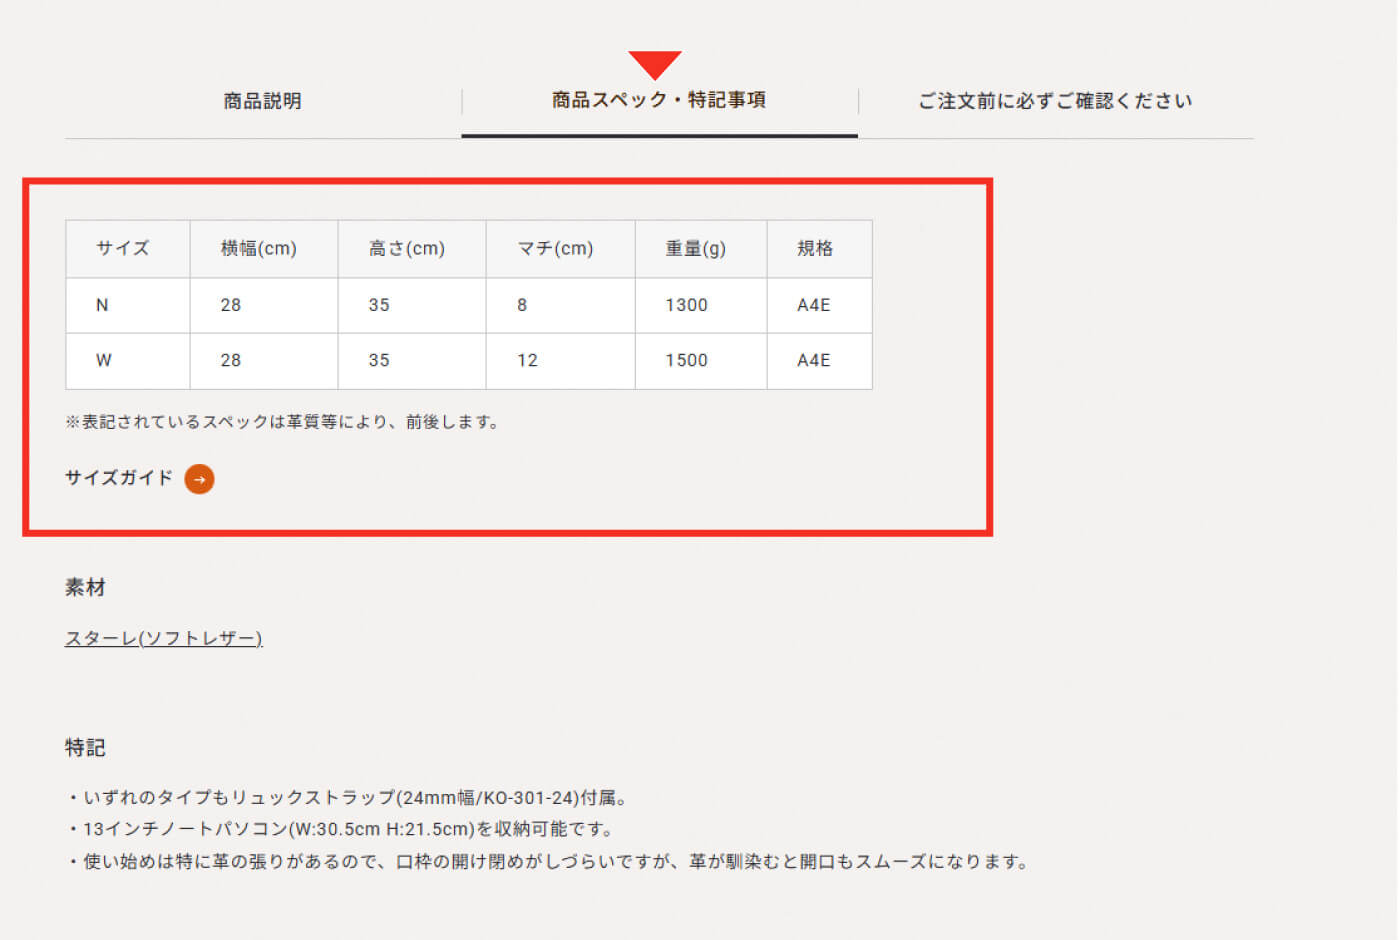Switch to the ご注文前に必ずご確認ください tab

coord(1055,101)
